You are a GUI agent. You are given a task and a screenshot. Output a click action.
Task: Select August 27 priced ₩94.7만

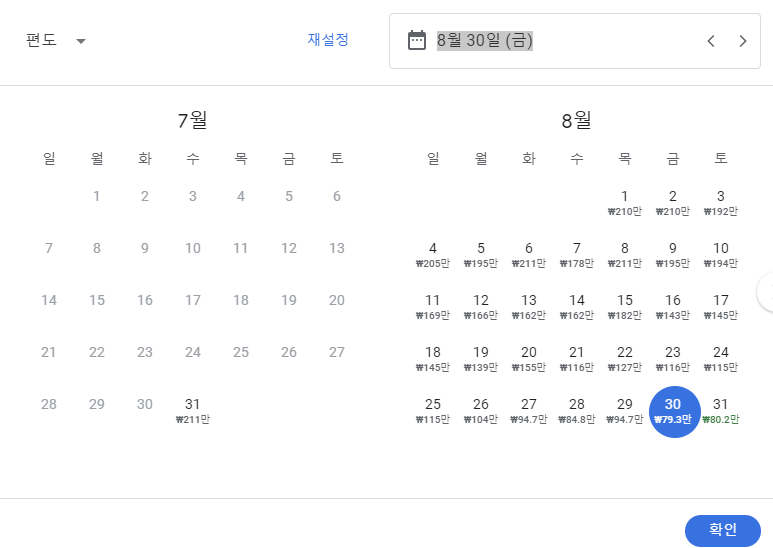point(529,411)
